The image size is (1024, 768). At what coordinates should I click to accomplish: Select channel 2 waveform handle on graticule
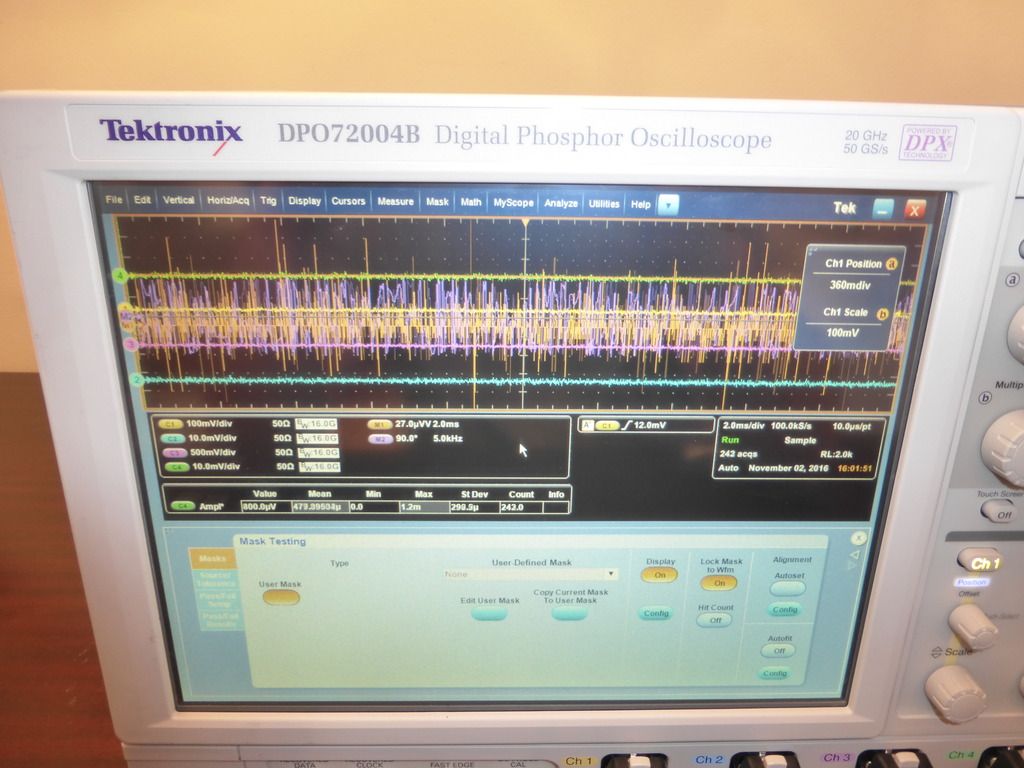(x=137, y=380)
